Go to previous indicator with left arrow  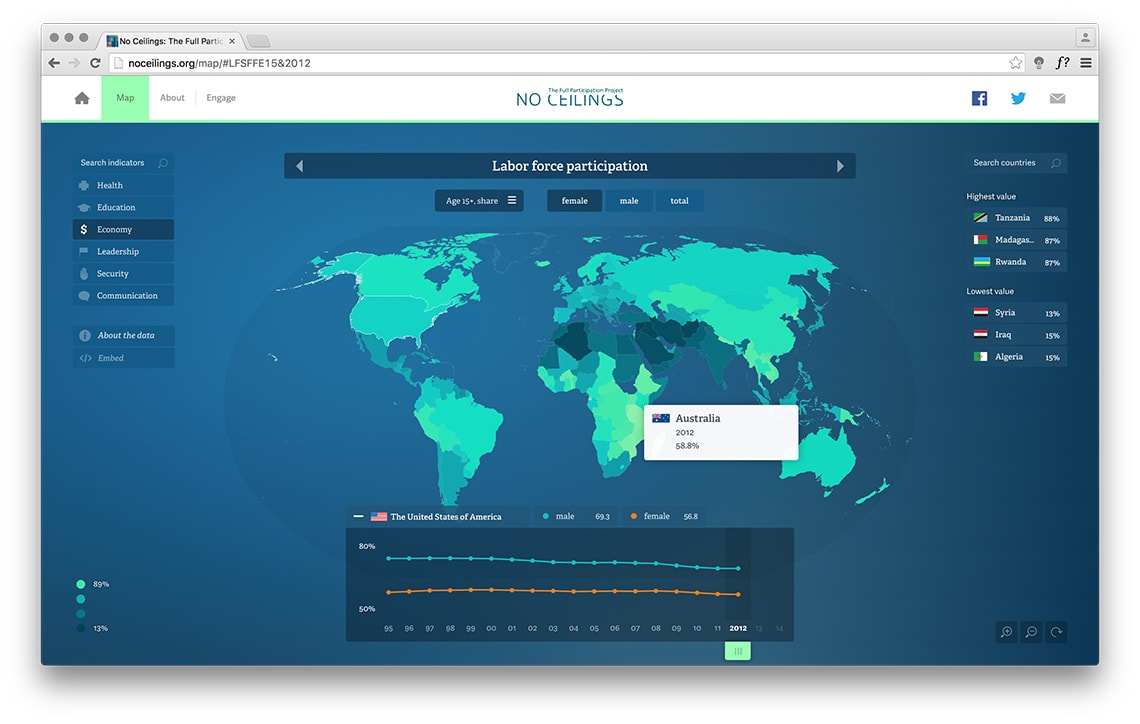299,166
